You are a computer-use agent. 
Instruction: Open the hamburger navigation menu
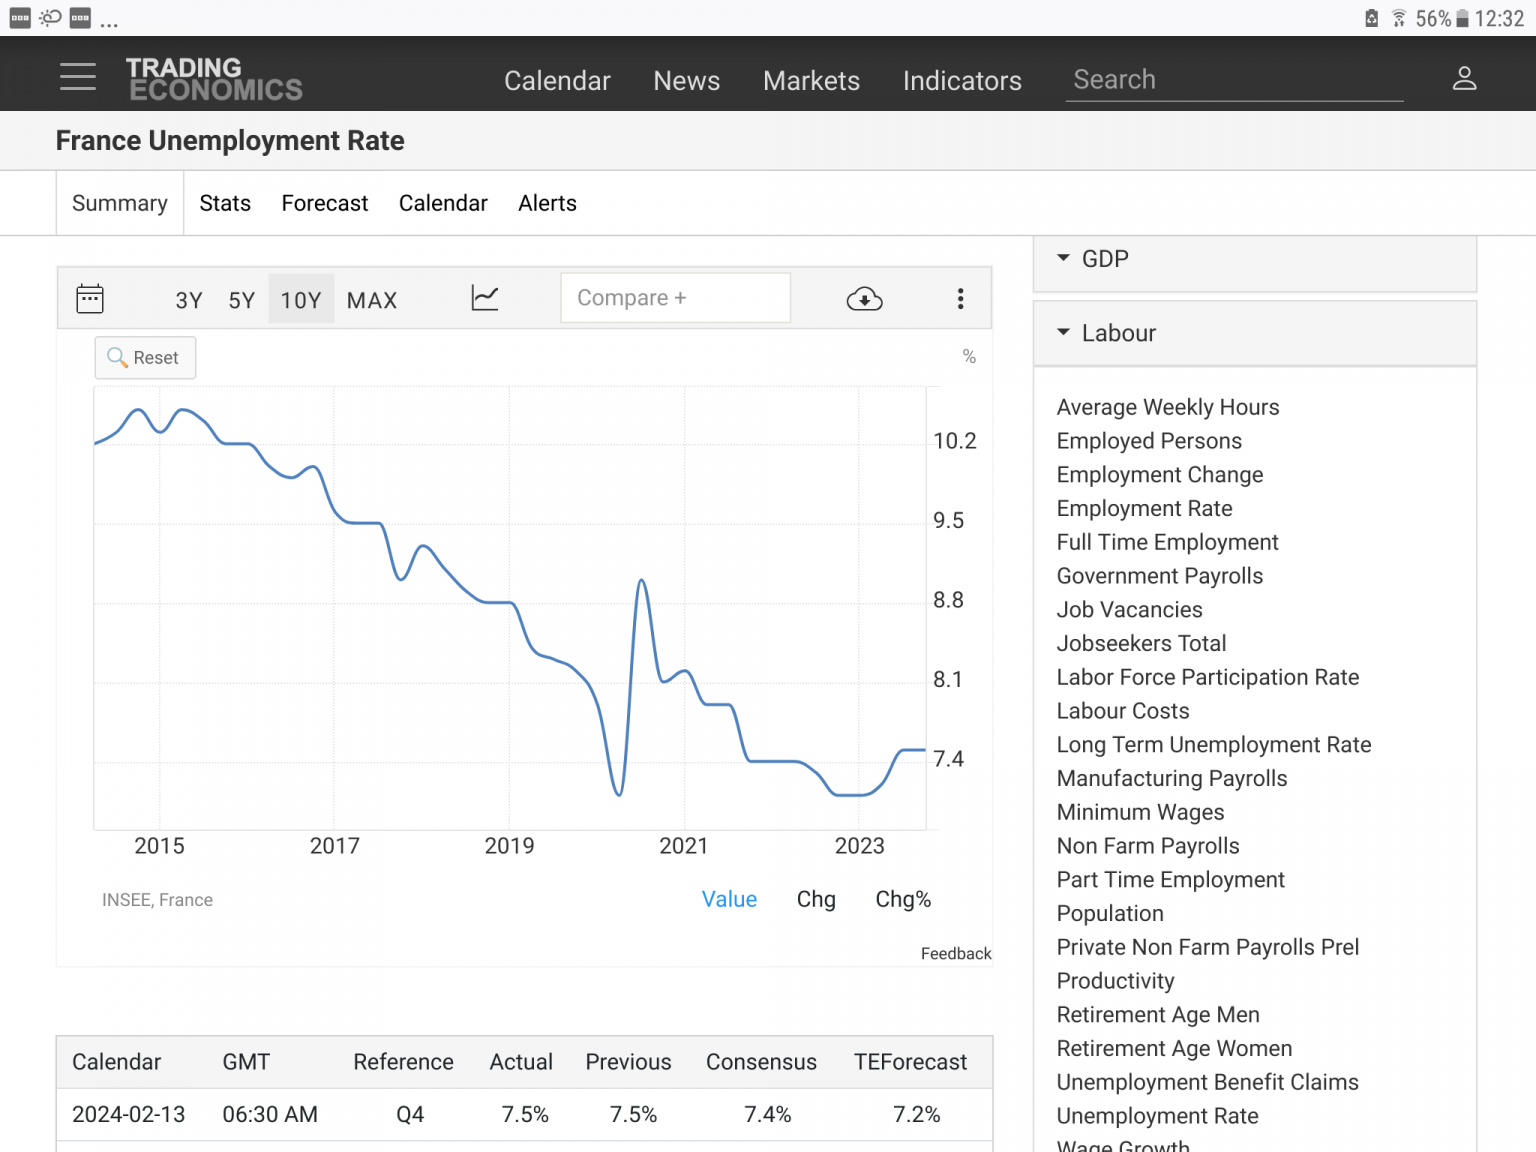coord(78,77)
